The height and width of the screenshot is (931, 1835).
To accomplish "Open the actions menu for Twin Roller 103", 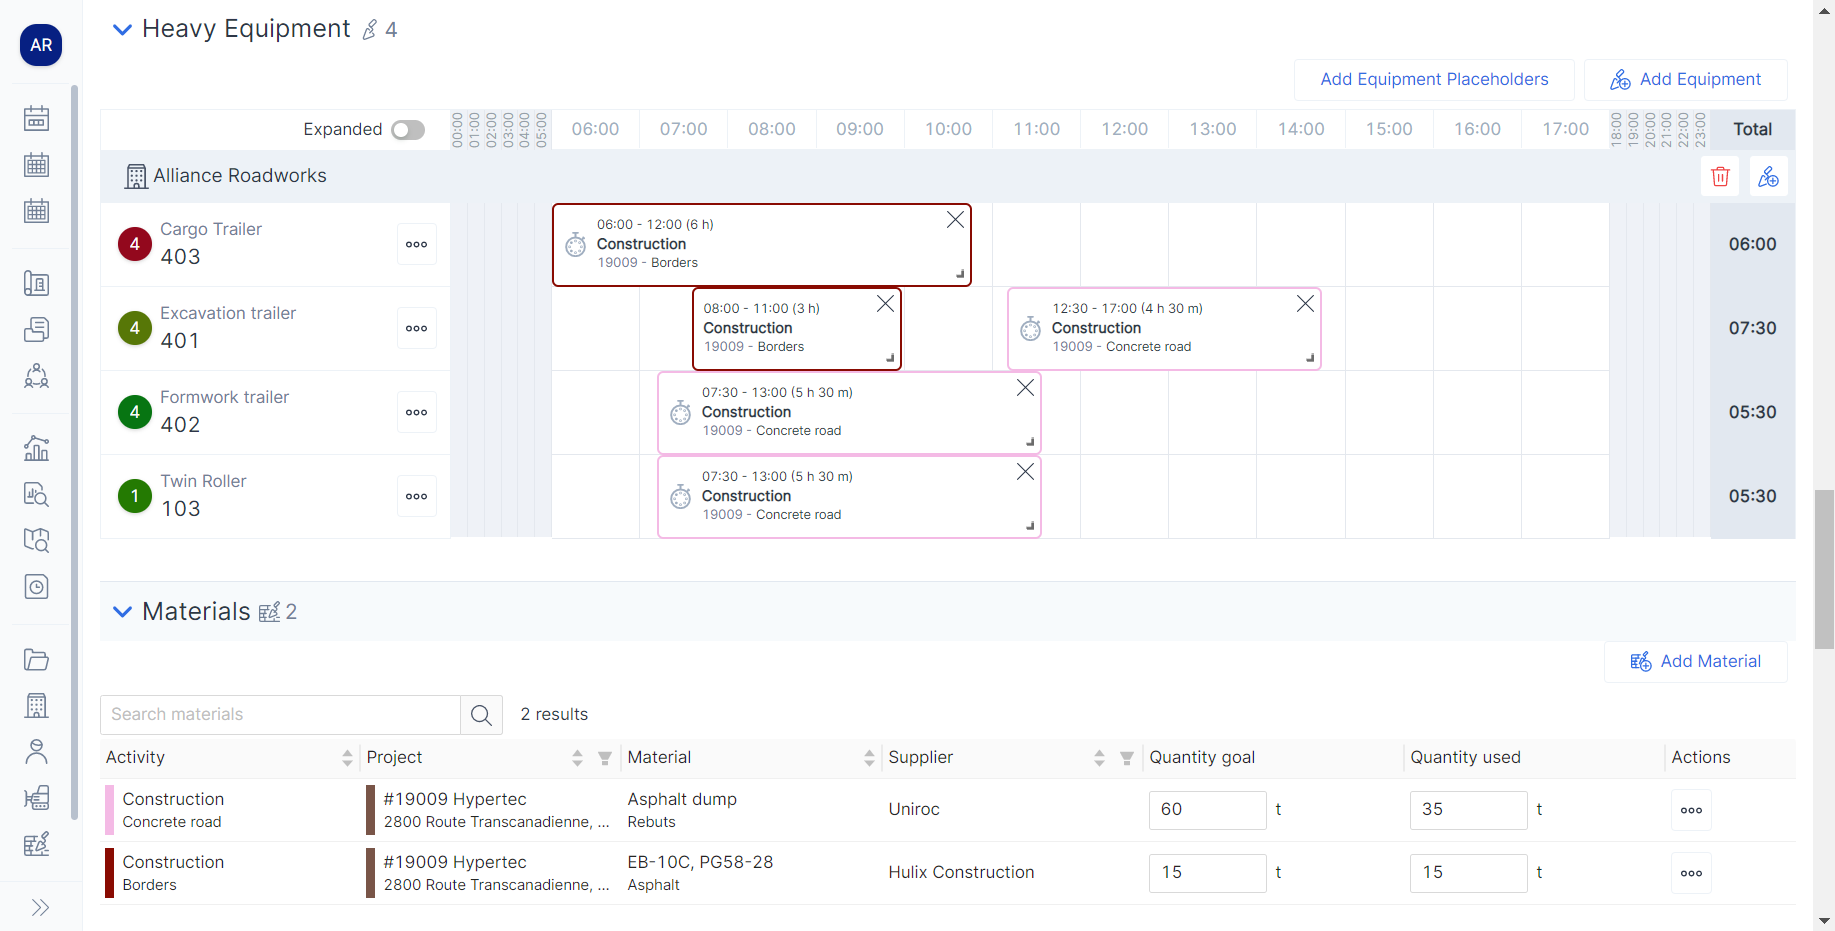I will coord(416,495).
